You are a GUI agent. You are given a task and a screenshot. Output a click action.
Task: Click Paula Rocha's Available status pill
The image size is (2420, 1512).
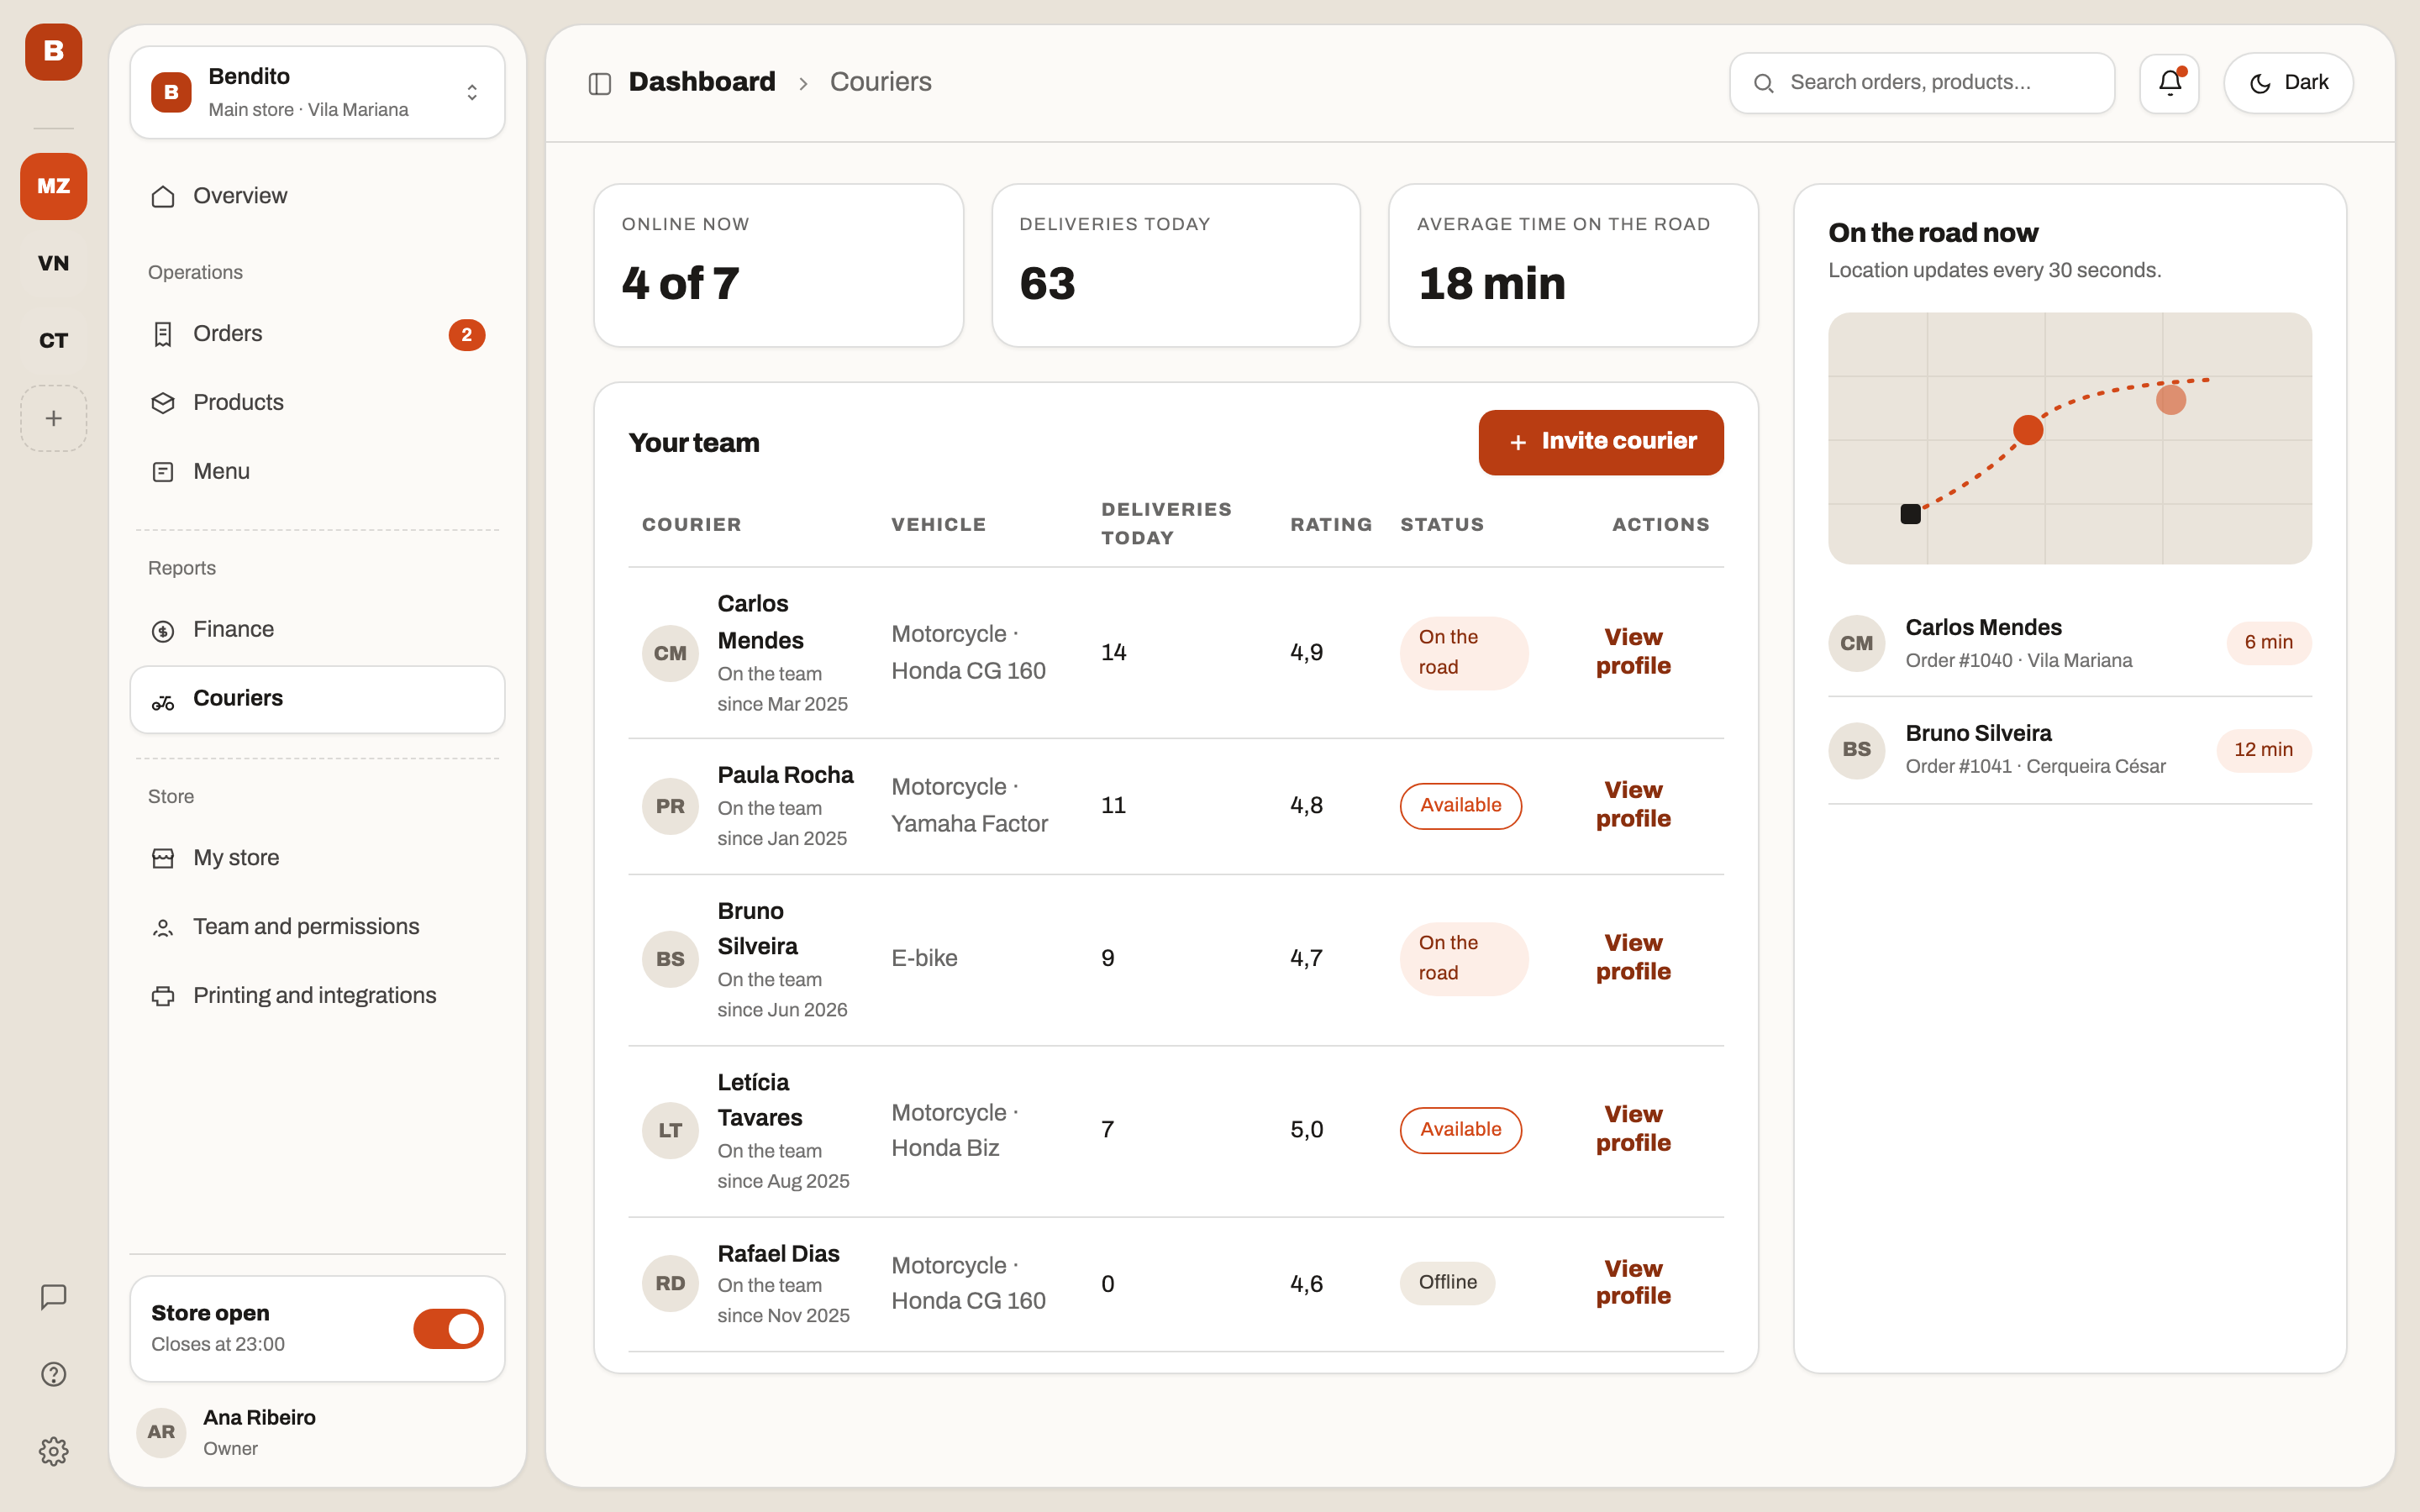[x=1461, y=806]
